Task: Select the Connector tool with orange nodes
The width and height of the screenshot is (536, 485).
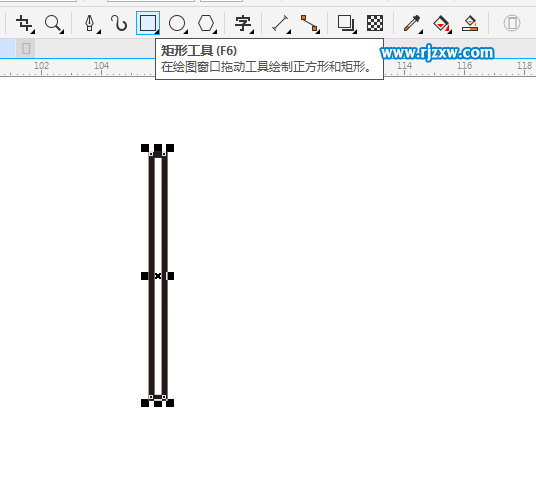Action: pos(310,24)
